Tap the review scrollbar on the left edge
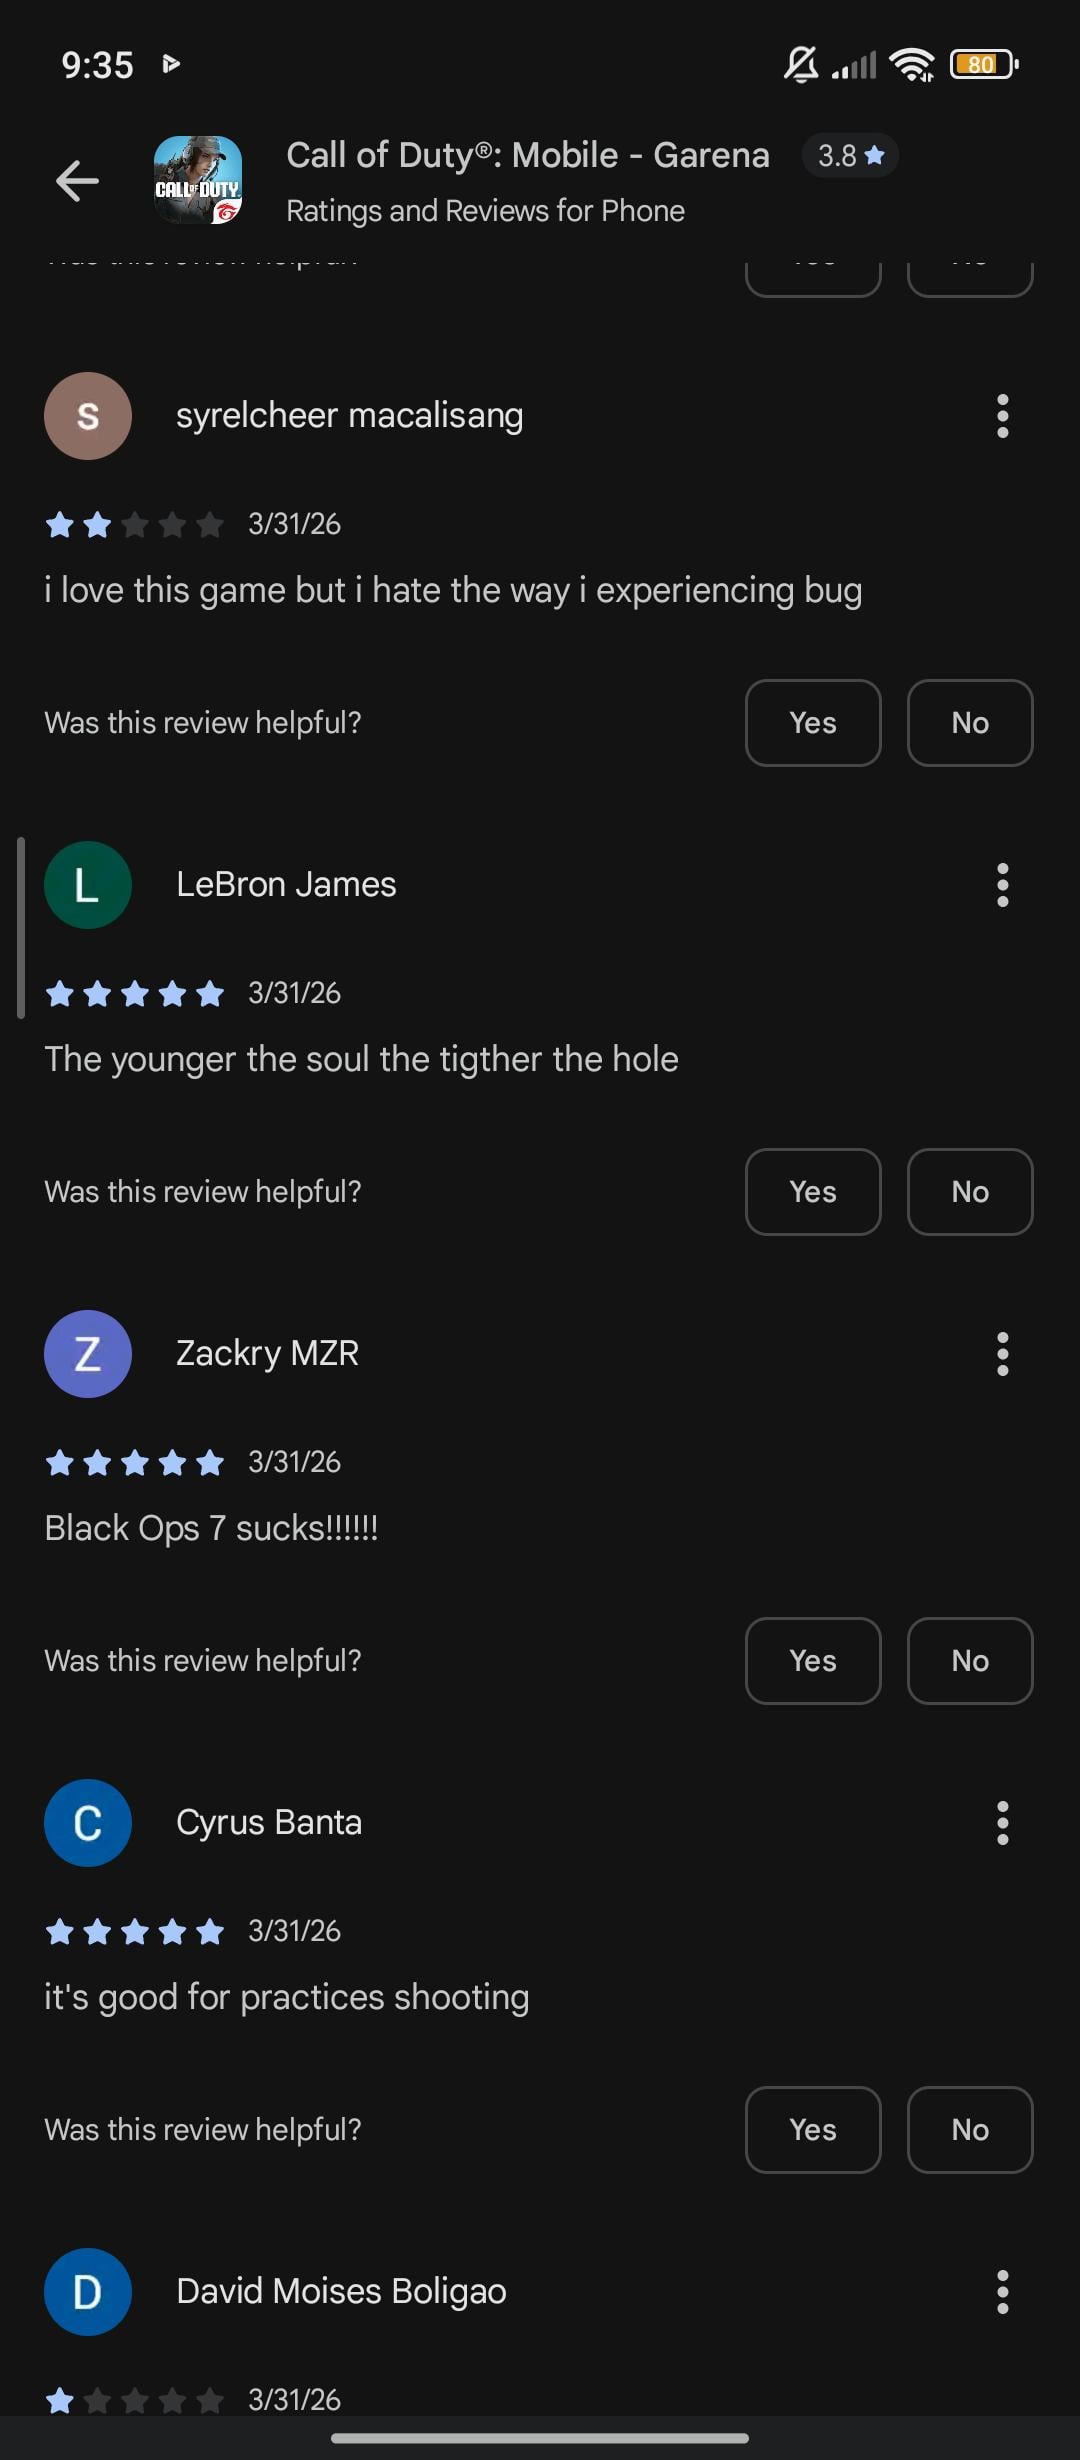1080x2460 pixels. pyautogui.click(x=20, y=928)
